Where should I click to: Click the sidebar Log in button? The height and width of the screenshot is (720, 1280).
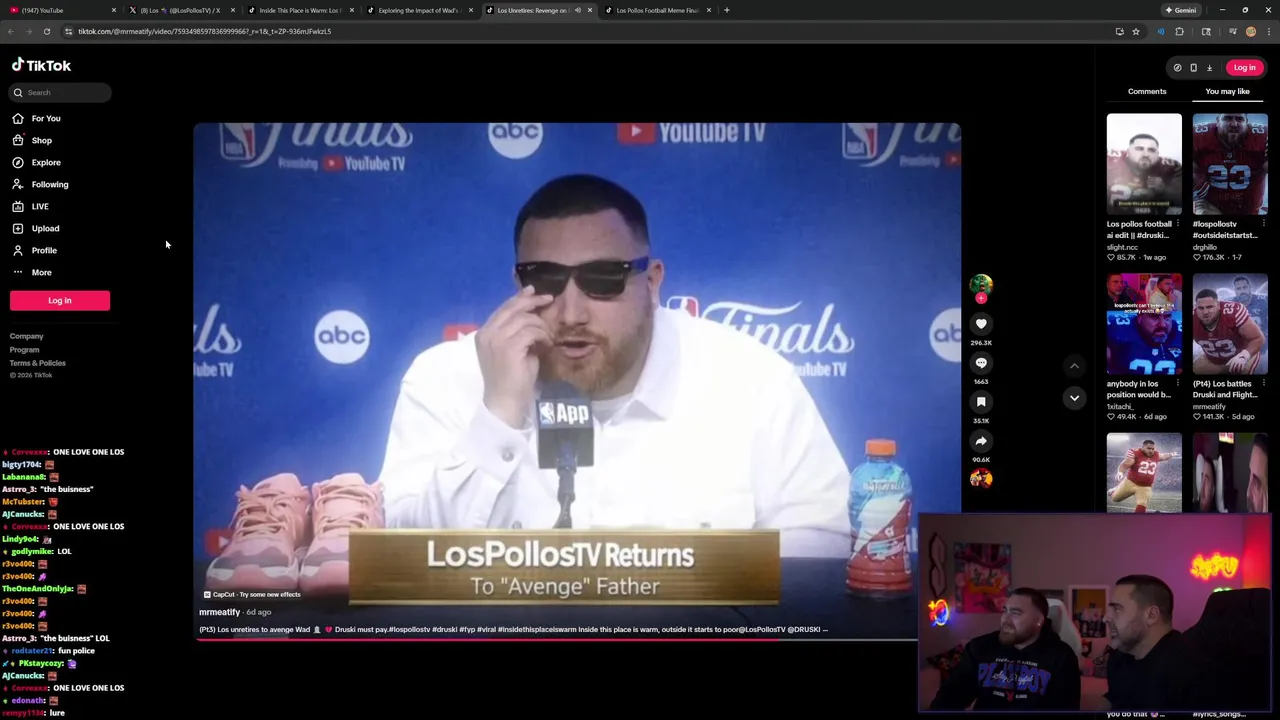60,300
